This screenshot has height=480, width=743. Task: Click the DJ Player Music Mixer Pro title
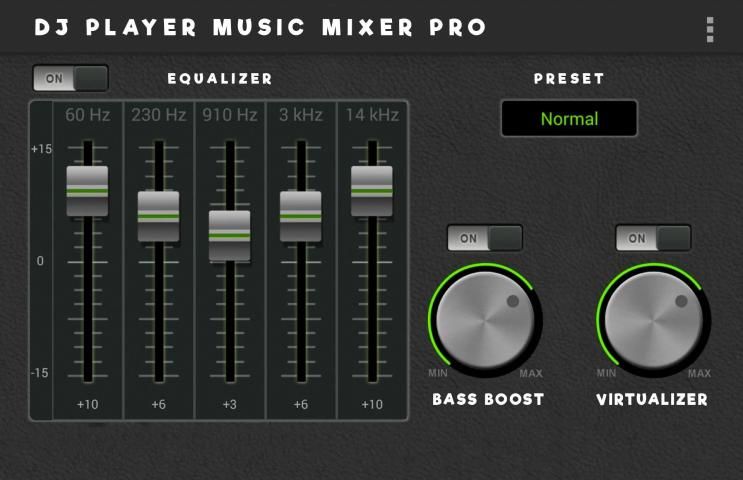point(260,27)
